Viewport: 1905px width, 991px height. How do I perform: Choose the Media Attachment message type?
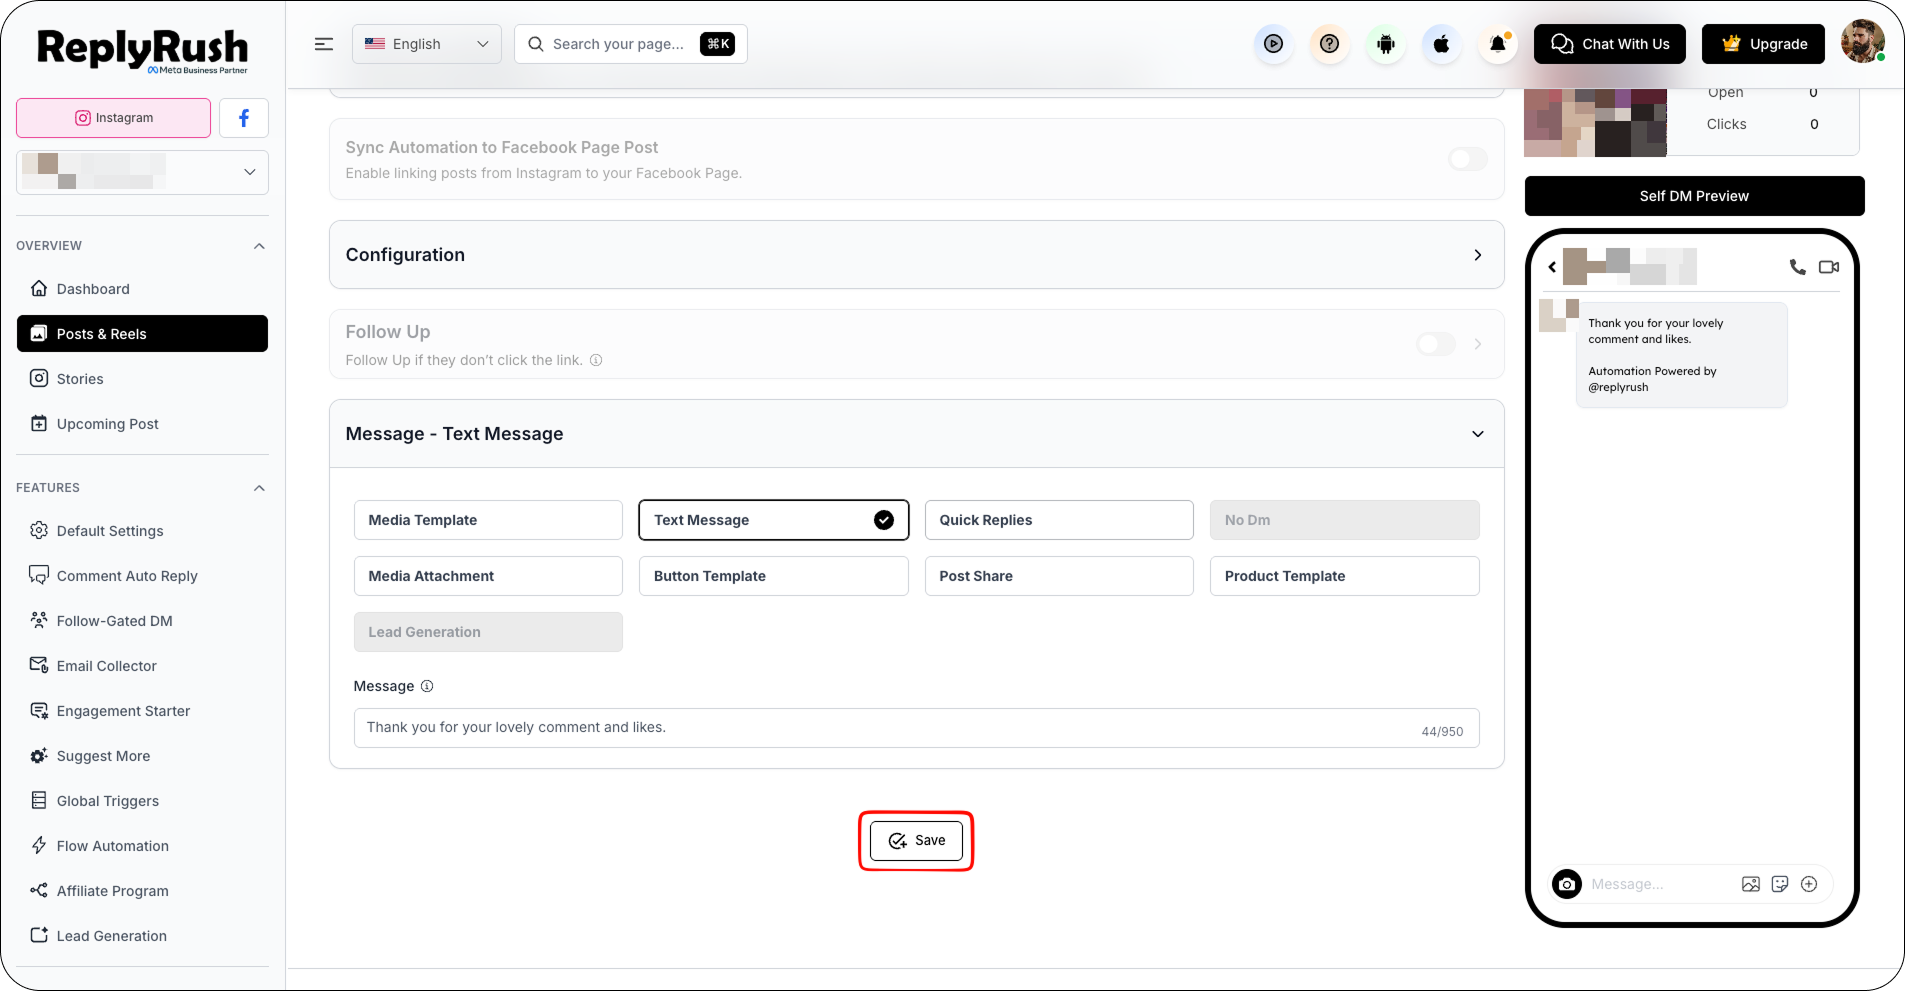click(488, 576)
